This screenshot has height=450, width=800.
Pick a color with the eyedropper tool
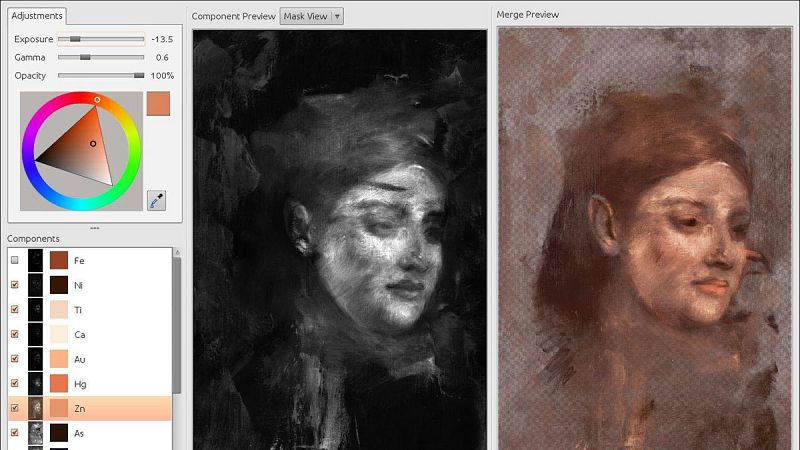156,200
